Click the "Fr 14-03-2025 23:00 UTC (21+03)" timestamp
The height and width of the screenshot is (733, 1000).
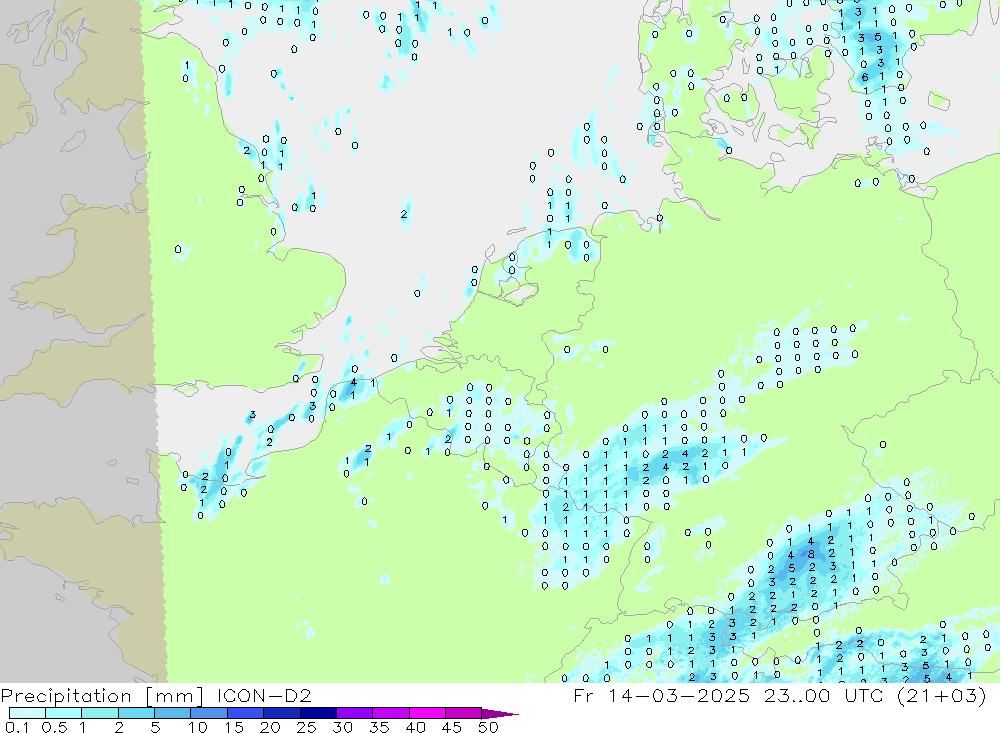[780, 695]
